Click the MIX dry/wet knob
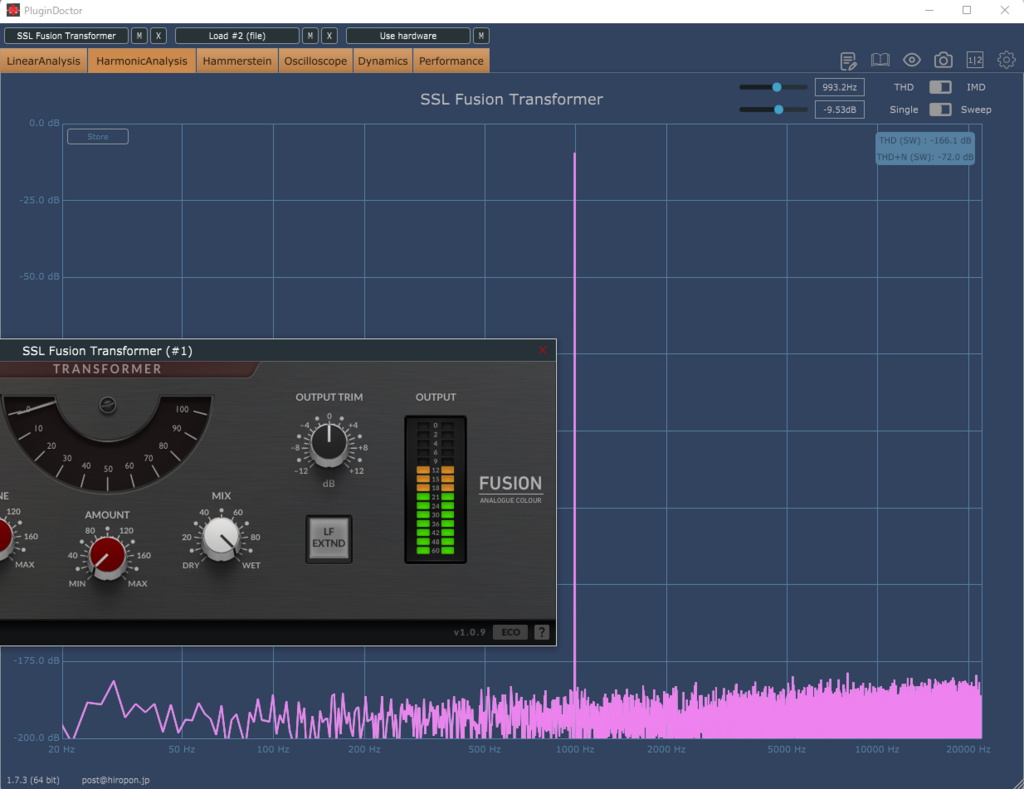The image size is (1024, 789). [x=221, y=538]
